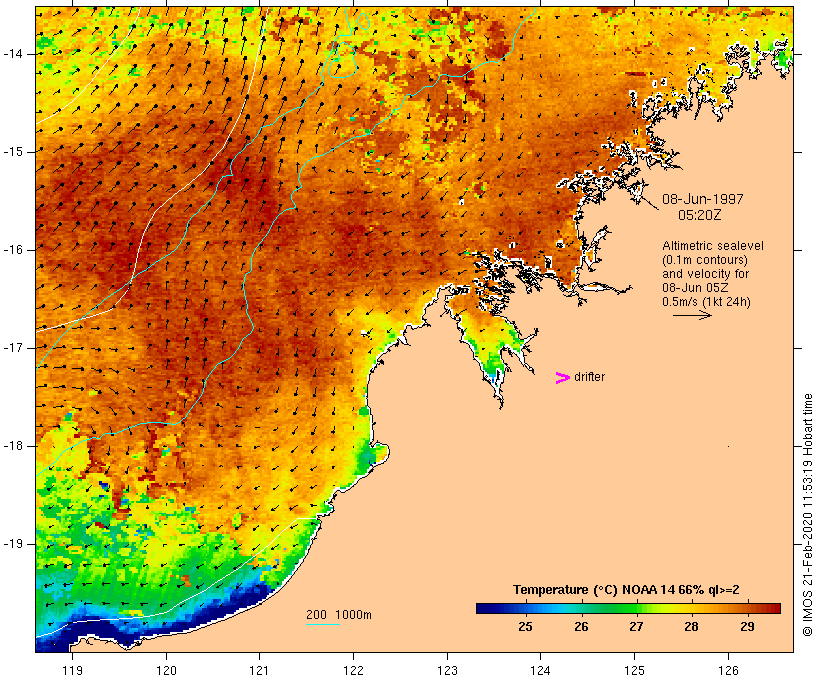This screenshot has height=680, width=820.
Task: Click the colorbar at the 29 degree mark
Action: coord(747,608)
